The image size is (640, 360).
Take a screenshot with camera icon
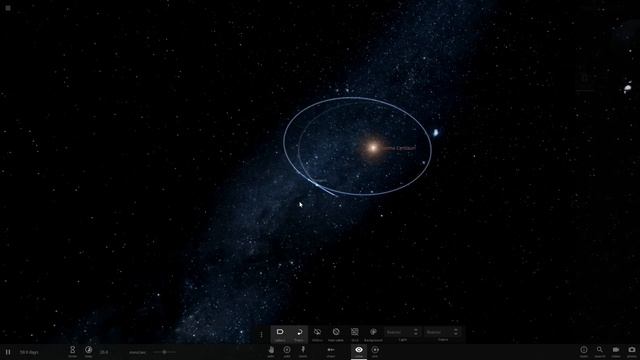tap(632, 351)
